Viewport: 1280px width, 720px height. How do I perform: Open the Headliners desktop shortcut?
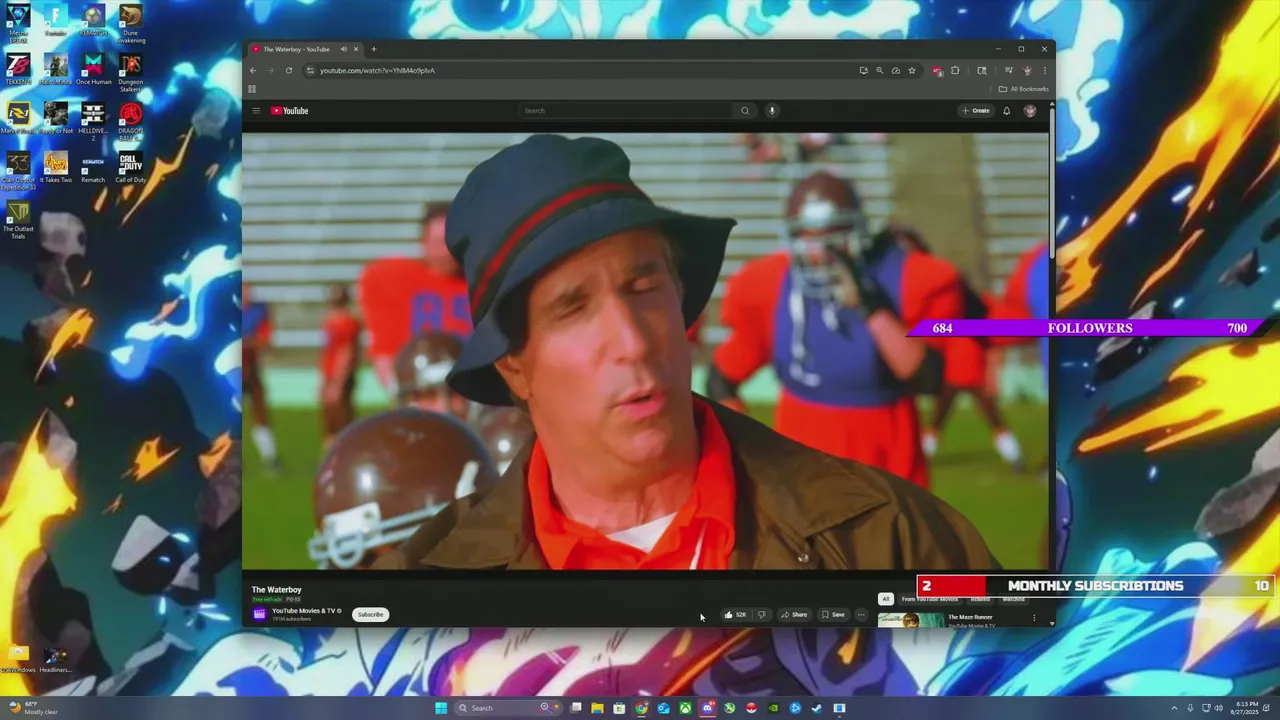coord(55,660)
